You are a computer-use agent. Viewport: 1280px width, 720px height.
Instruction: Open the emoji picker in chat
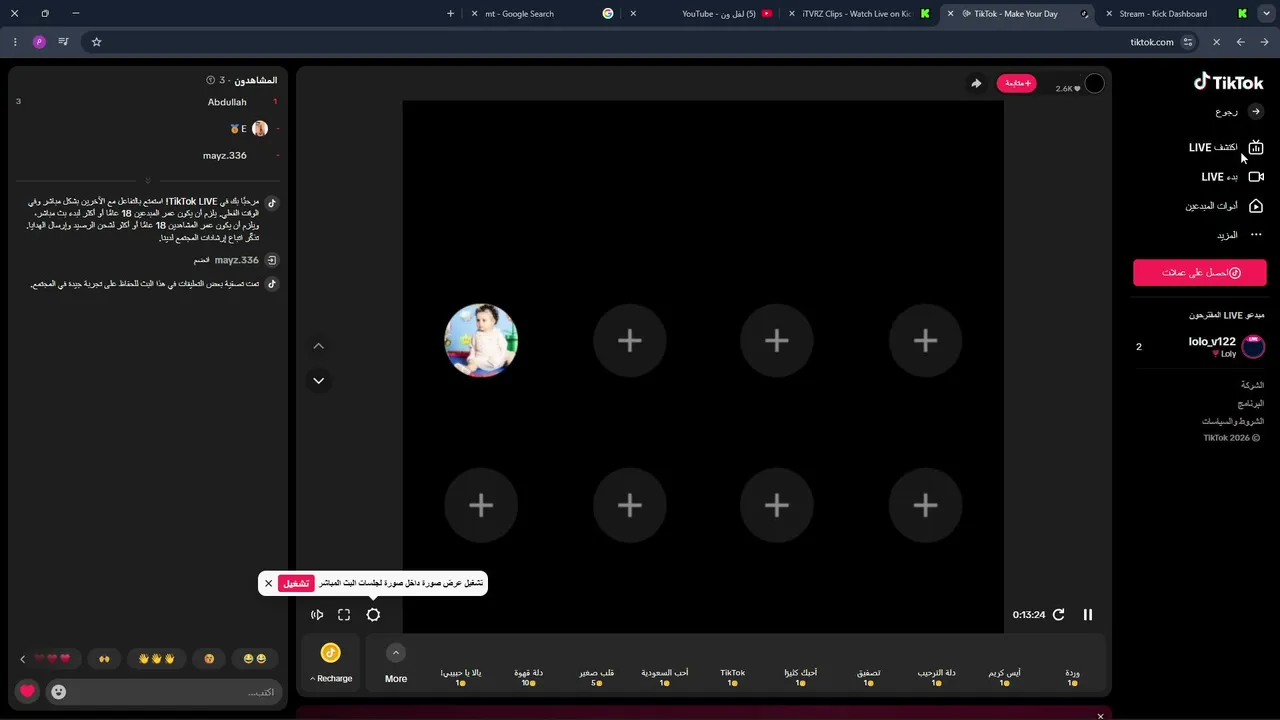[59, 692]
